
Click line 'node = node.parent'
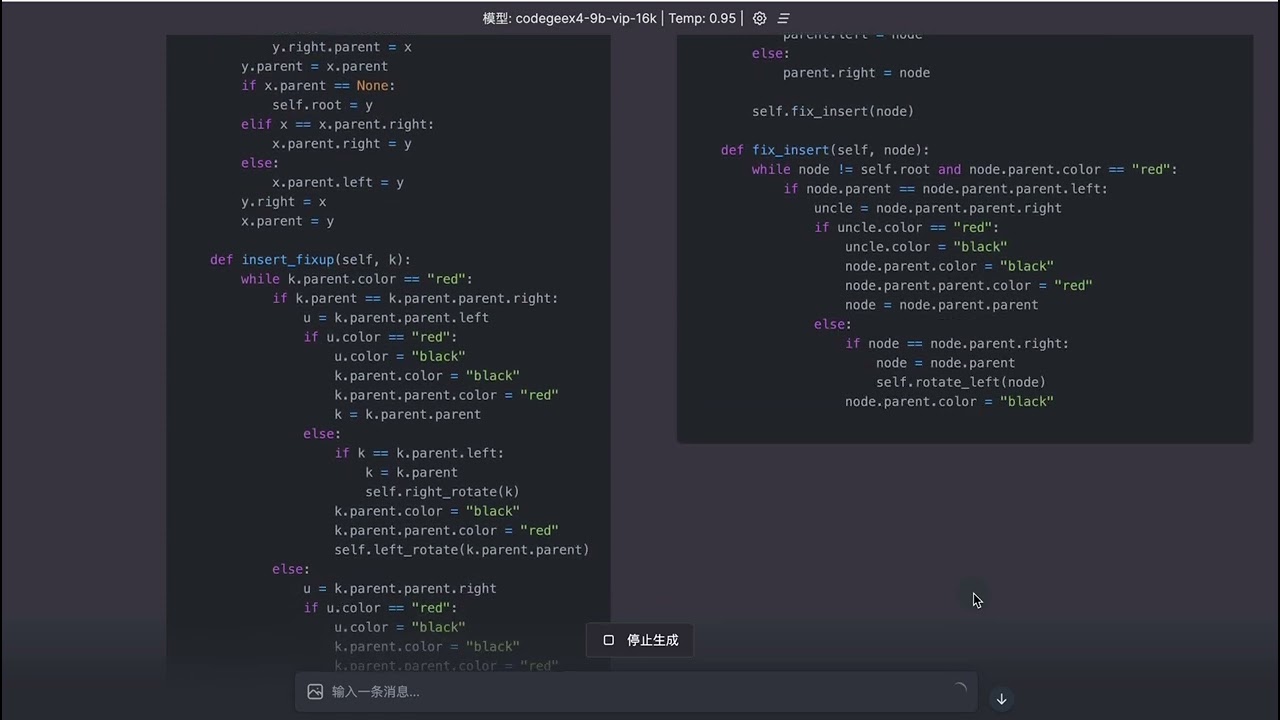pos(946,362)
